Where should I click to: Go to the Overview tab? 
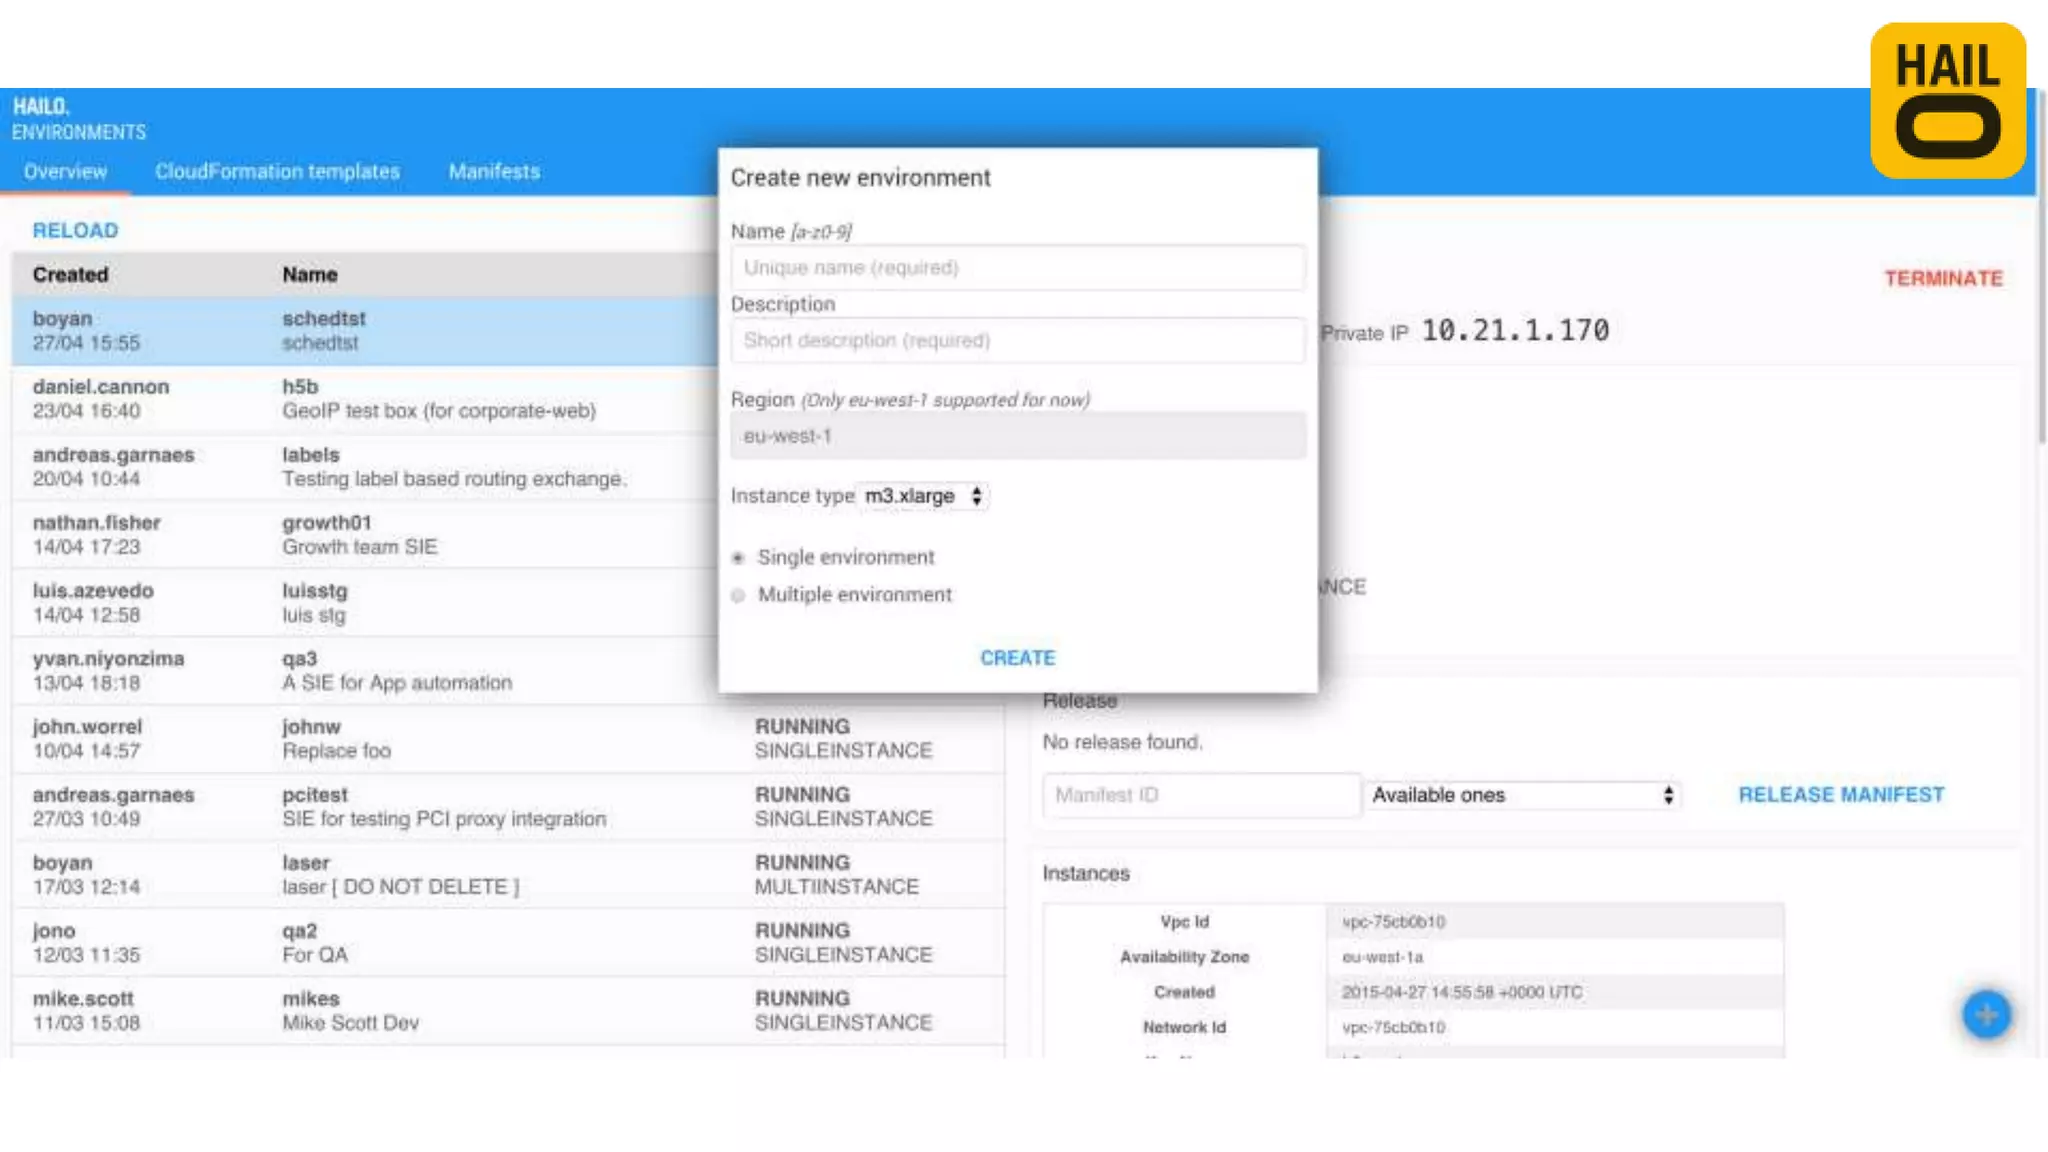click(65, 171)
